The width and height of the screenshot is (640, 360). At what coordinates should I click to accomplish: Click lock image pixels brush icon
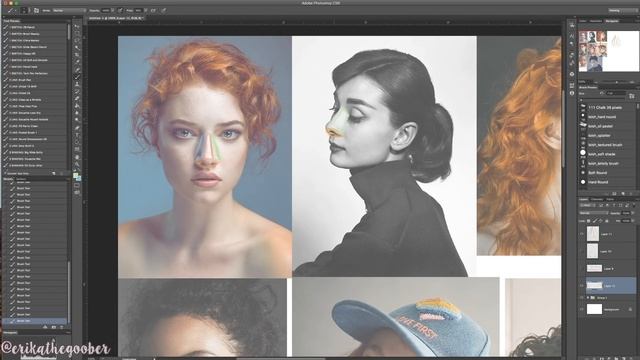(595, 221)
